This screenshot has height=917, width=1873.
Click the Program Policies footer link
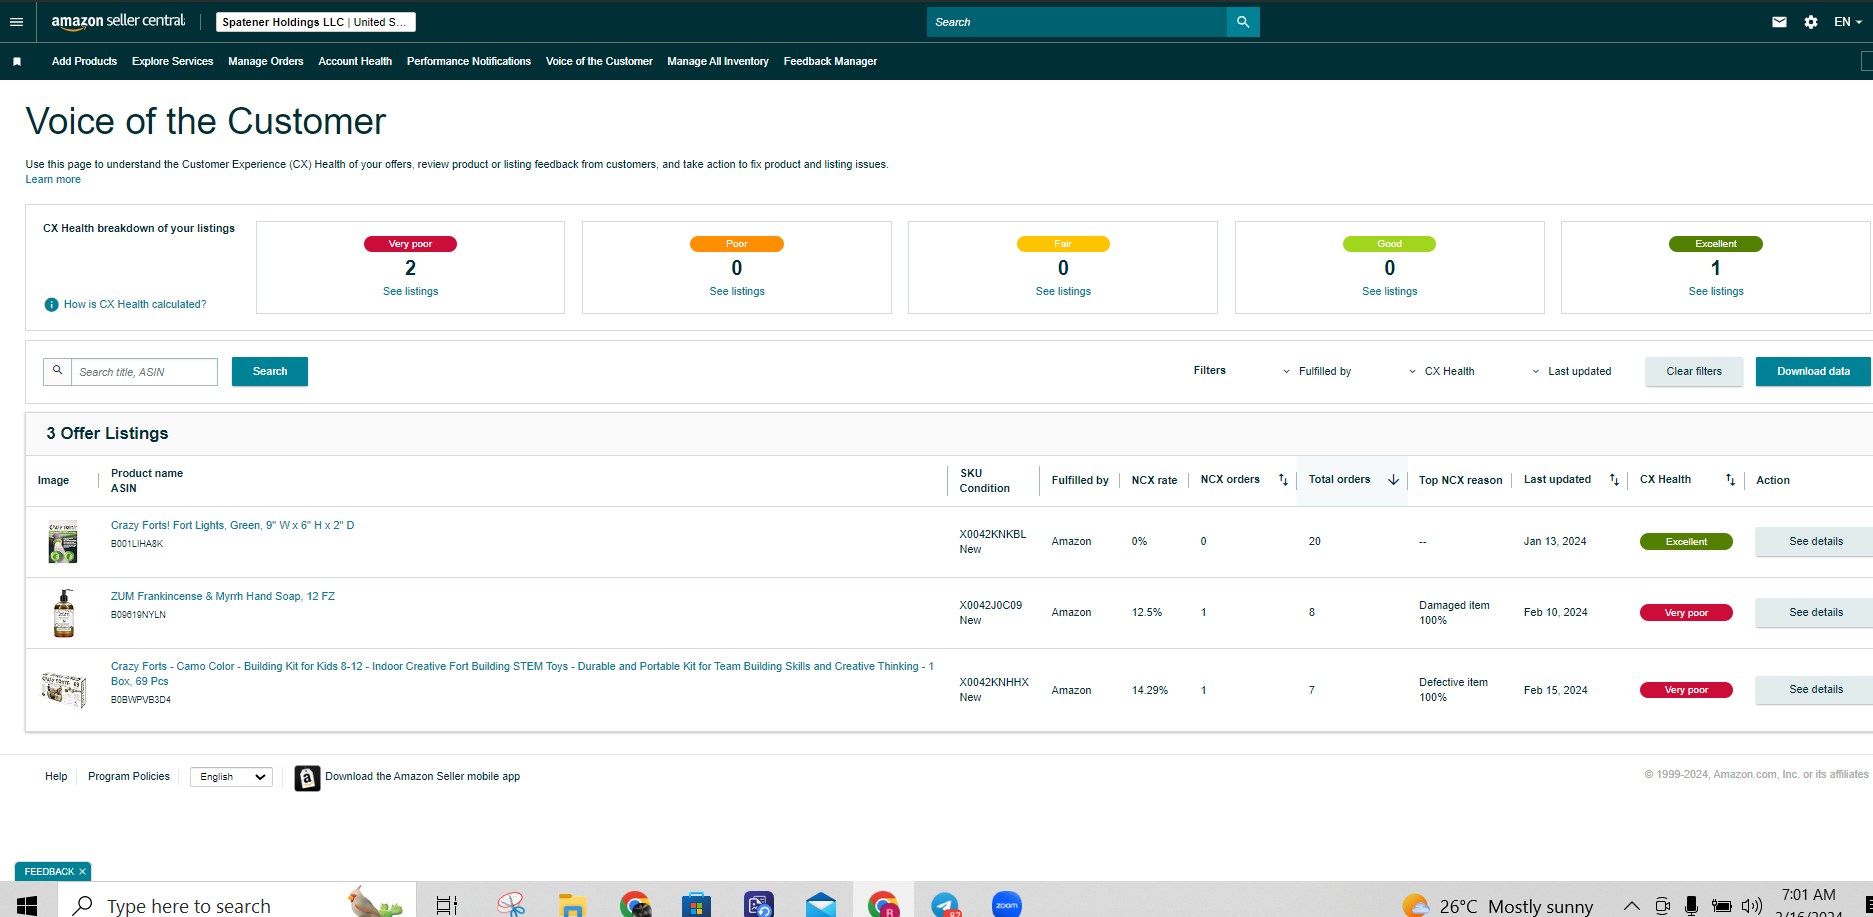coord(129,777)
